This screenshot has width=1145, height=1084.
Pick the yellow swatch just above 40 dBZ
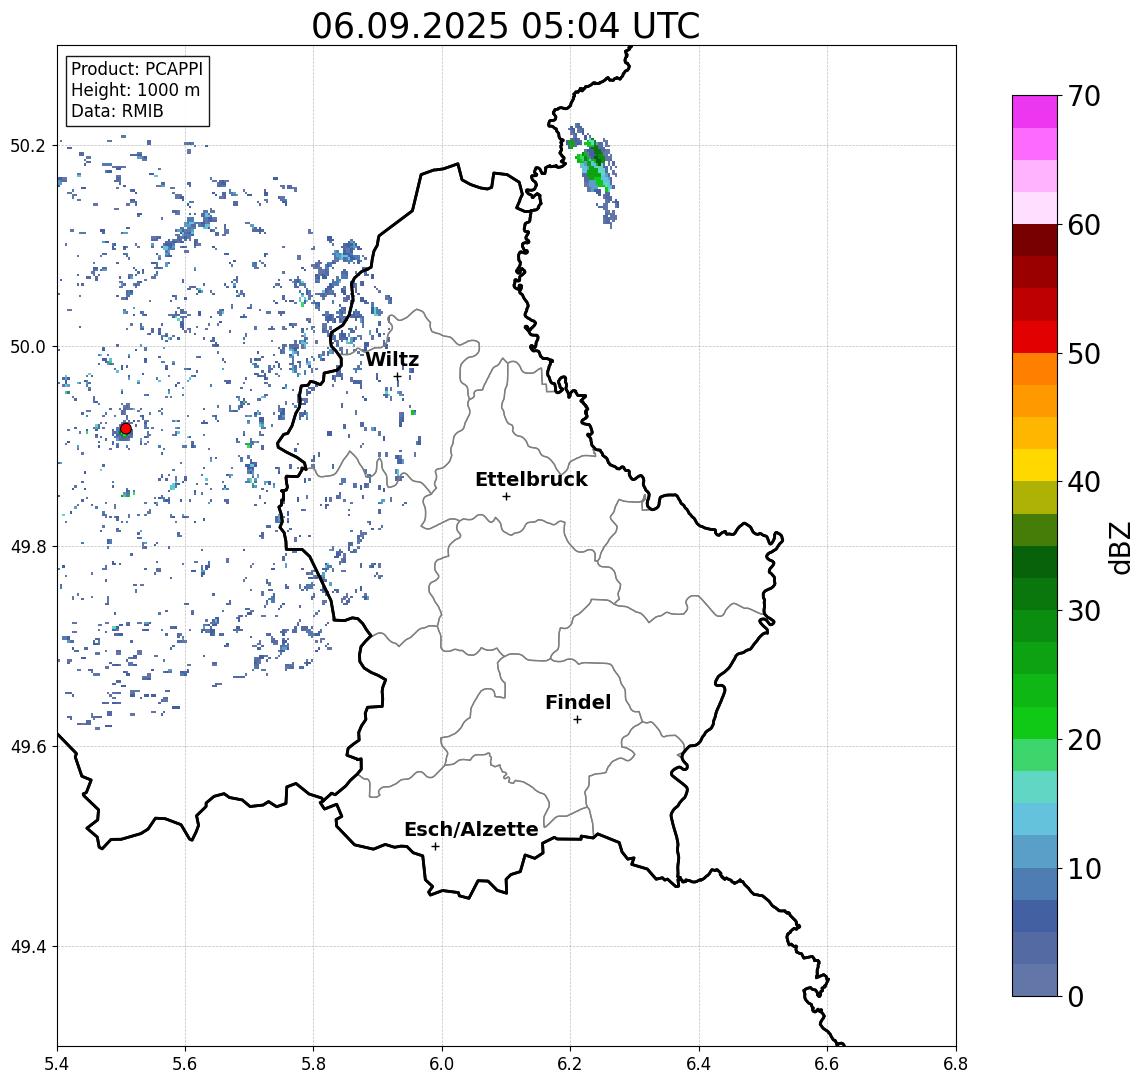pos(1035,465)
